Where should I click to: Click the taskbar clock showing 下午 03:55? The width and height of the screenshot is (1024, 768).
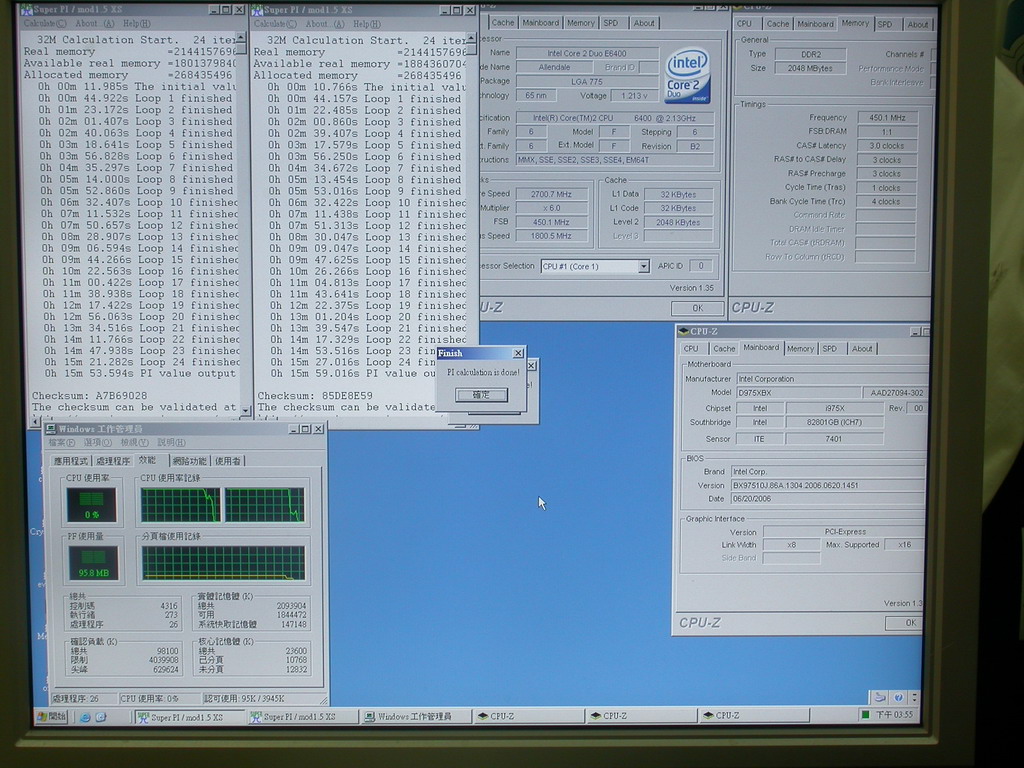point(894,714)
